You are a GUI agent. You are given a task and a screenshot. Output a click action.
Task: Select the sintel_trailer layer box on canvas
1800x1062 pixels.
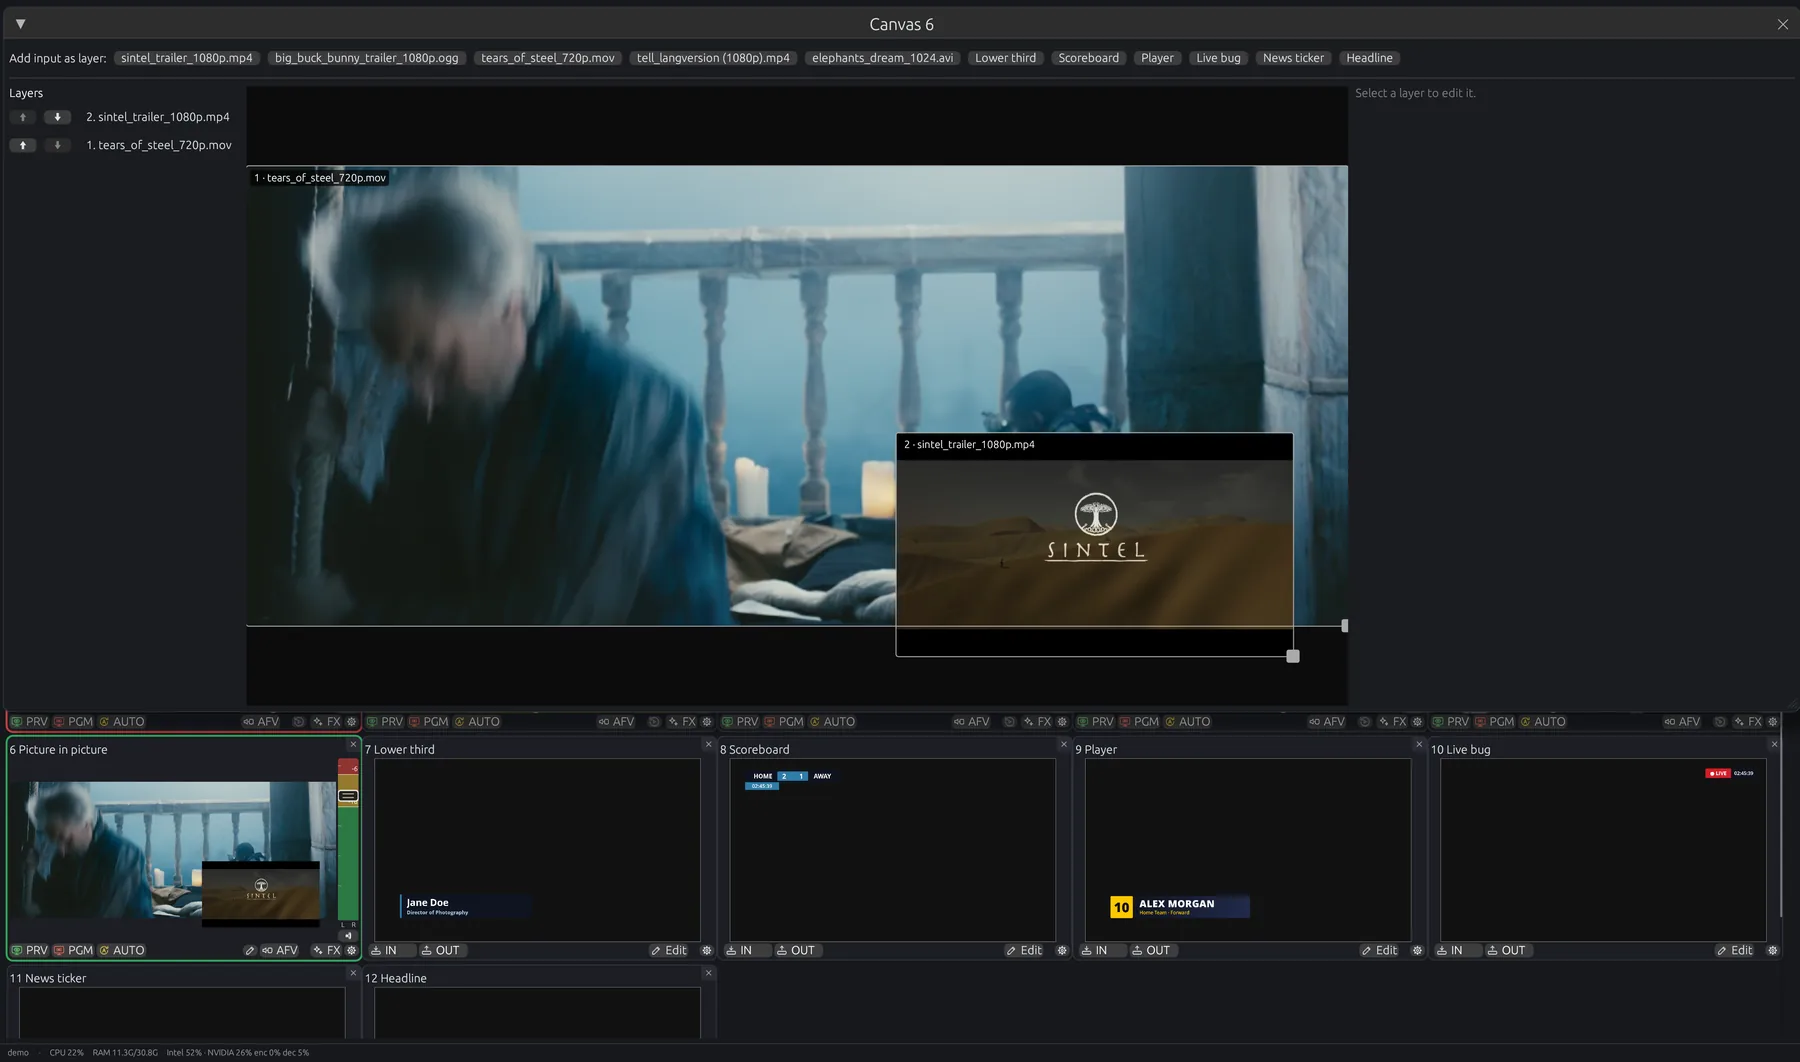point(1094,545)
